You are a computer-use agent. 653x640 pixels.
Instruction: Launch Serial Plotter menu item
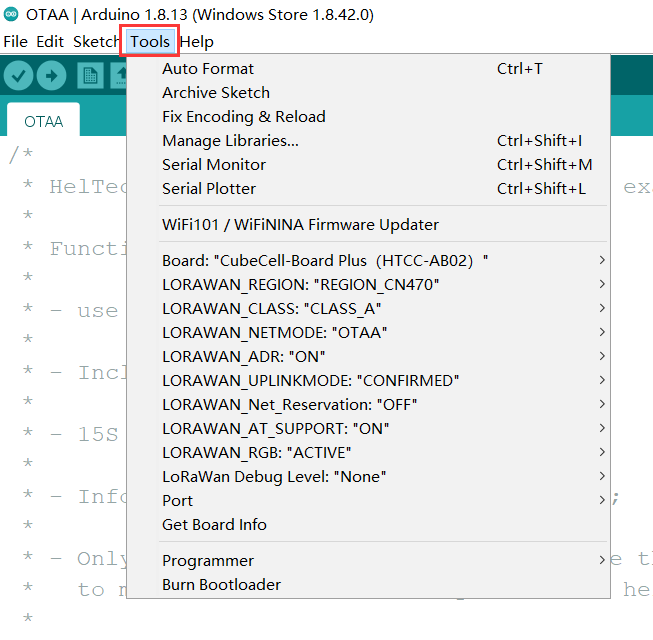click(209, 188)
